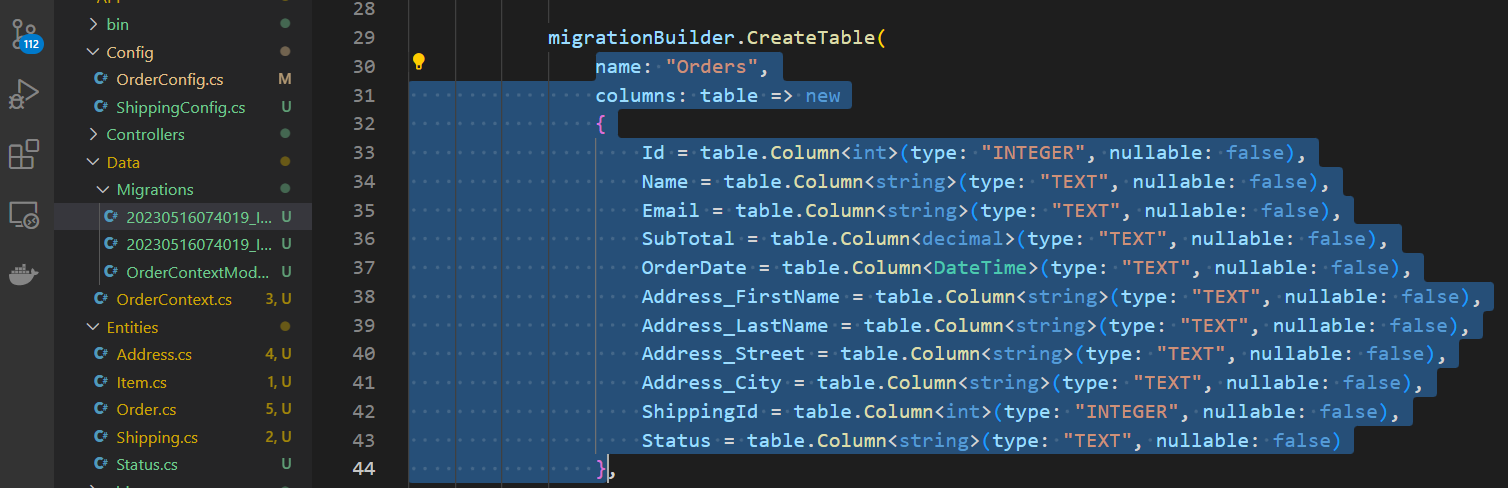Click line number 44 in gutter
Viewport: 1508px width, 488px height.
[x=364, y=468]
